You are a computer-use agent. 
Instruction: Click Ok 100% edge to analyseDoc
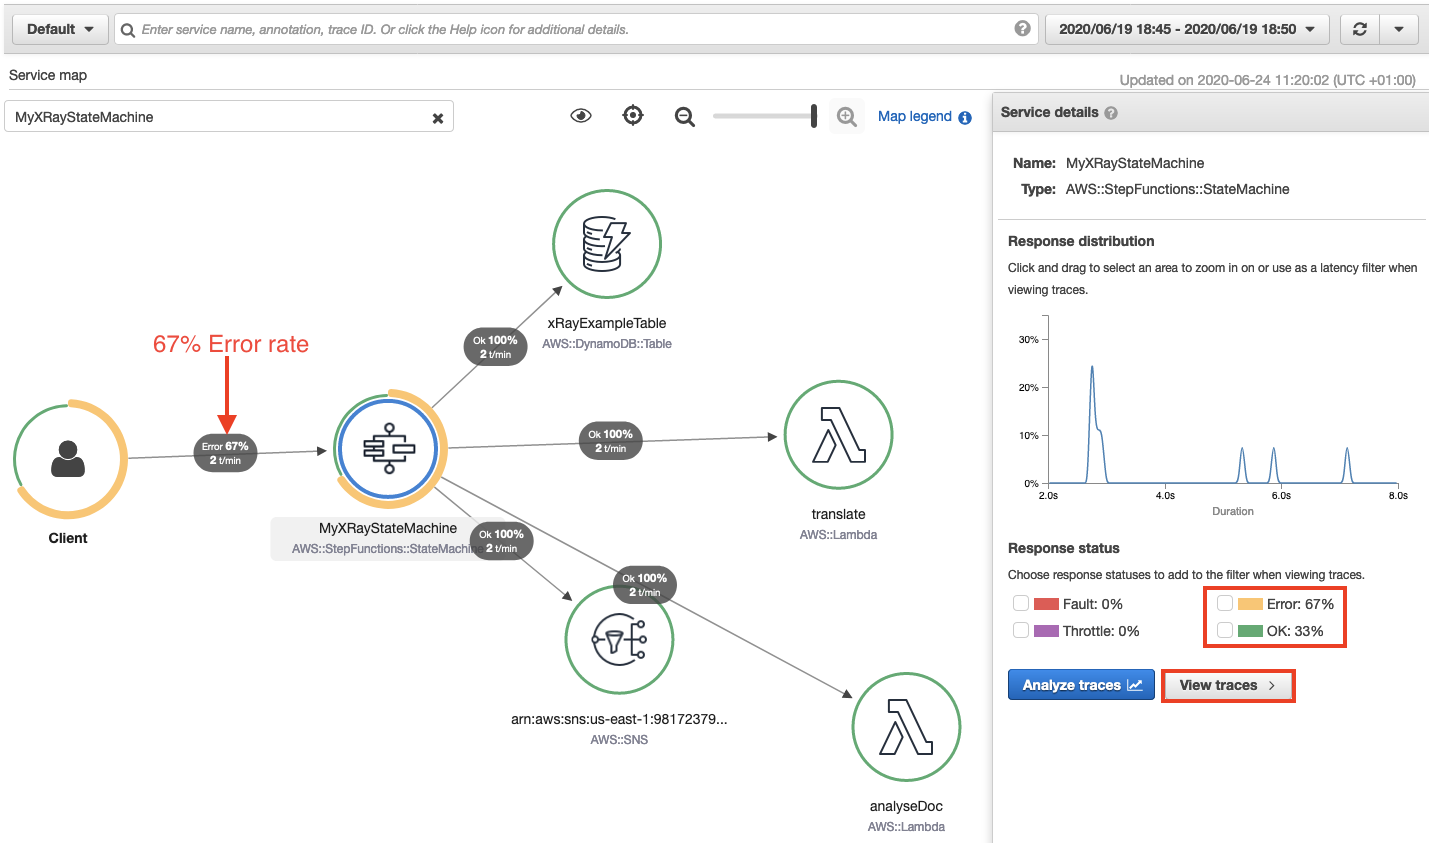[x=644, y=585]
